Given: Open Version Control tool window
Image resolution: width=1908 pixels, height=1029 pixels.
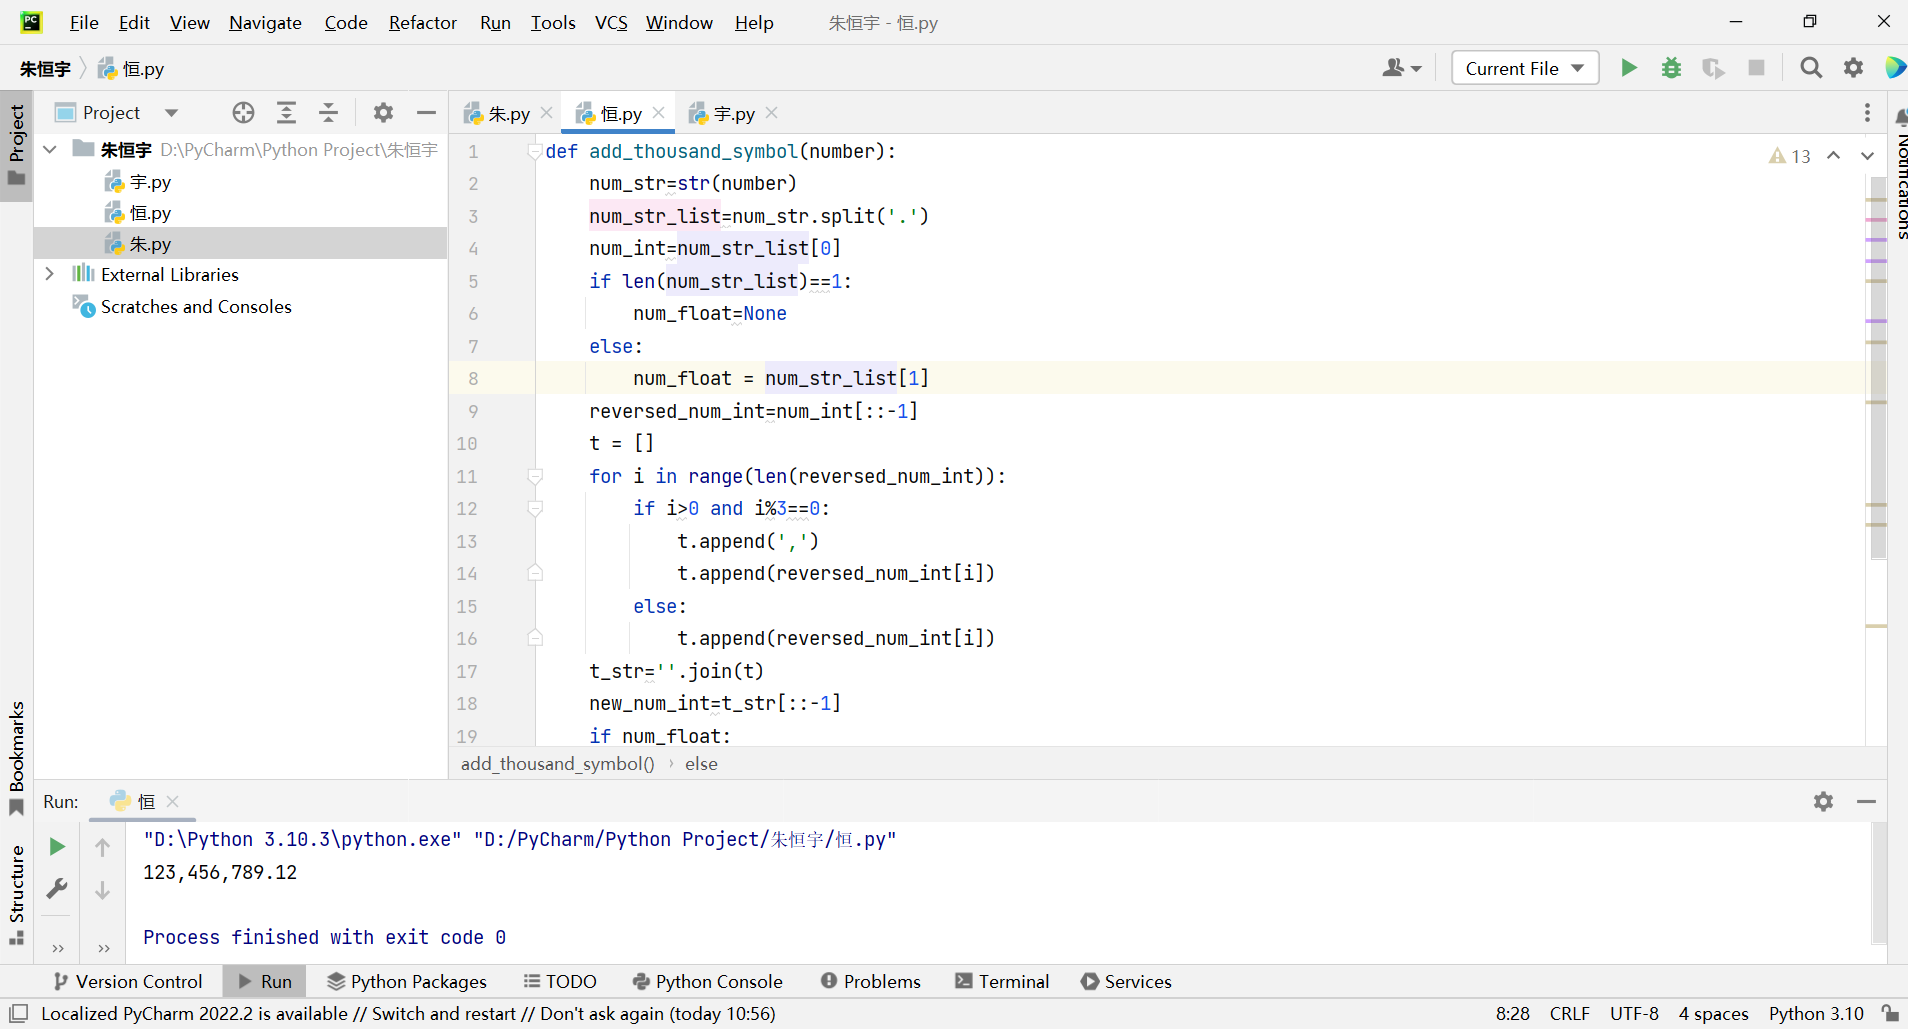Looking at the screenshot, I should pyautogui.click(x=128, y=981).
